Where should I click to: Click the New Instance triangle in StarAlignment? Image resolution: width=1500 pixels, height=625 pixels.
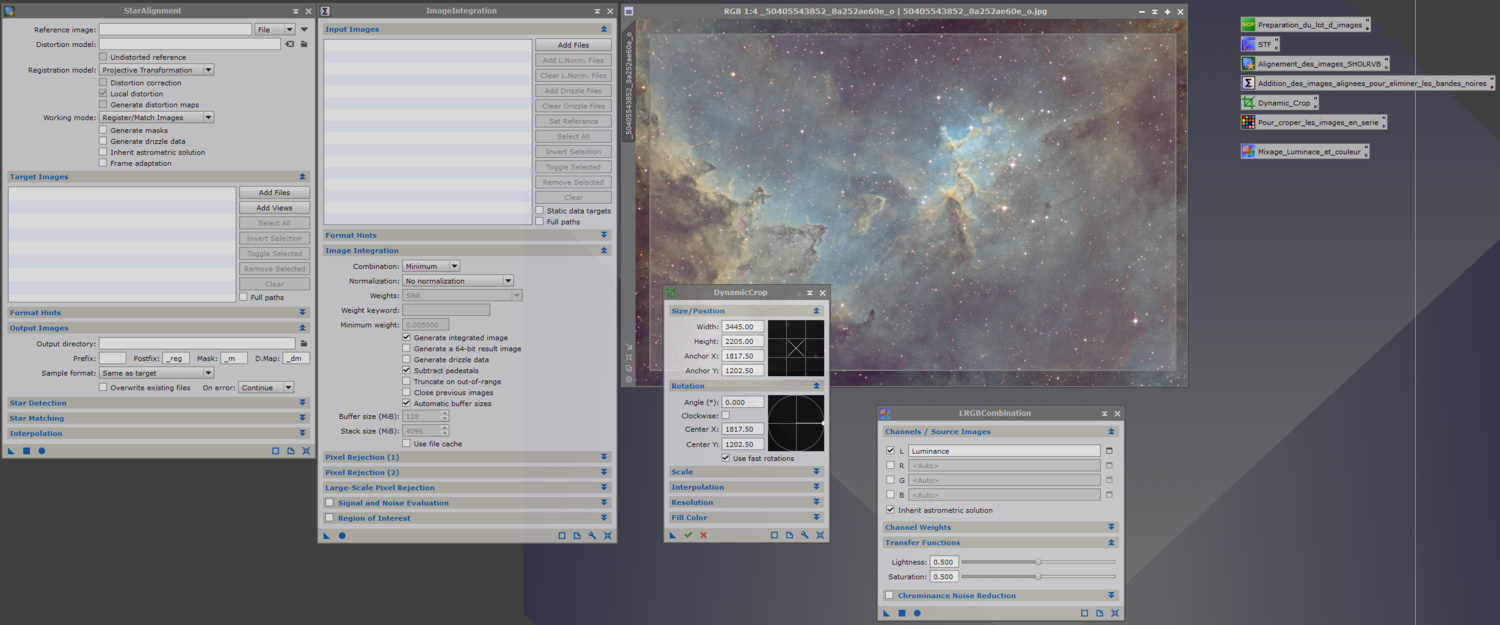click(12, 451)
